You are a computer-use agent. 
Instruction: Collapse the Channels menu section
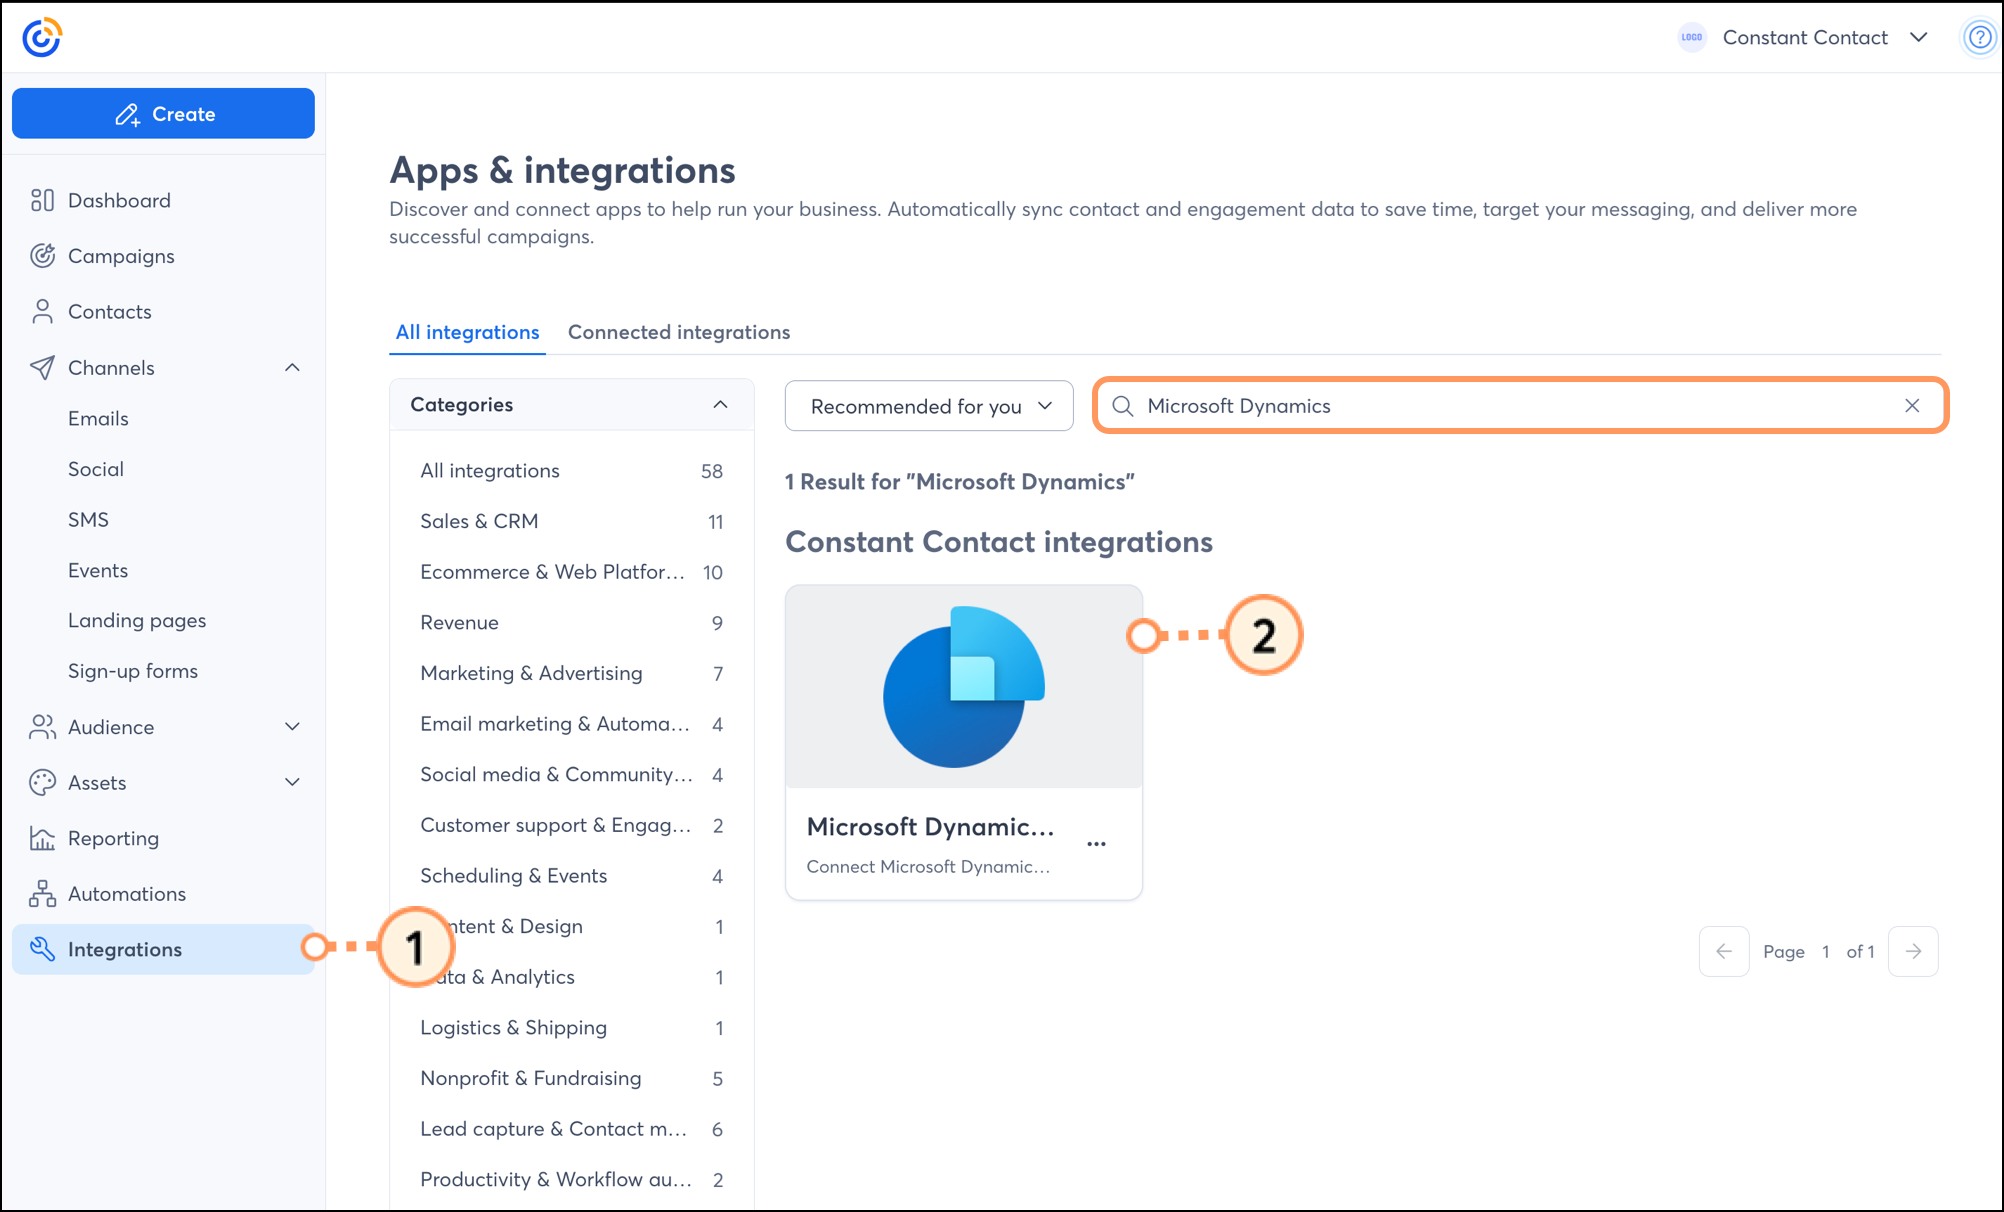[x=292, y=368]
